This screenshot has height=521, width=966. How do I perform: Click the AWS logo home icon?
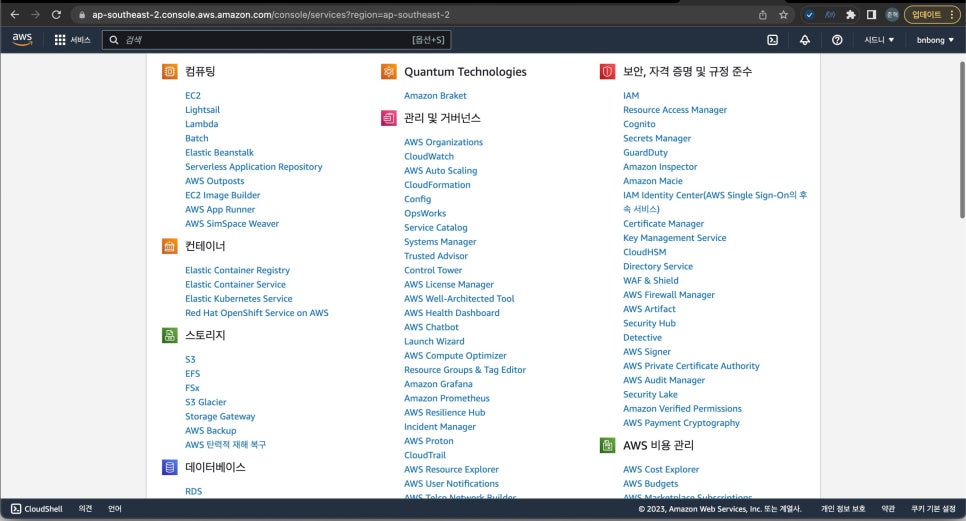click(22, 39)
